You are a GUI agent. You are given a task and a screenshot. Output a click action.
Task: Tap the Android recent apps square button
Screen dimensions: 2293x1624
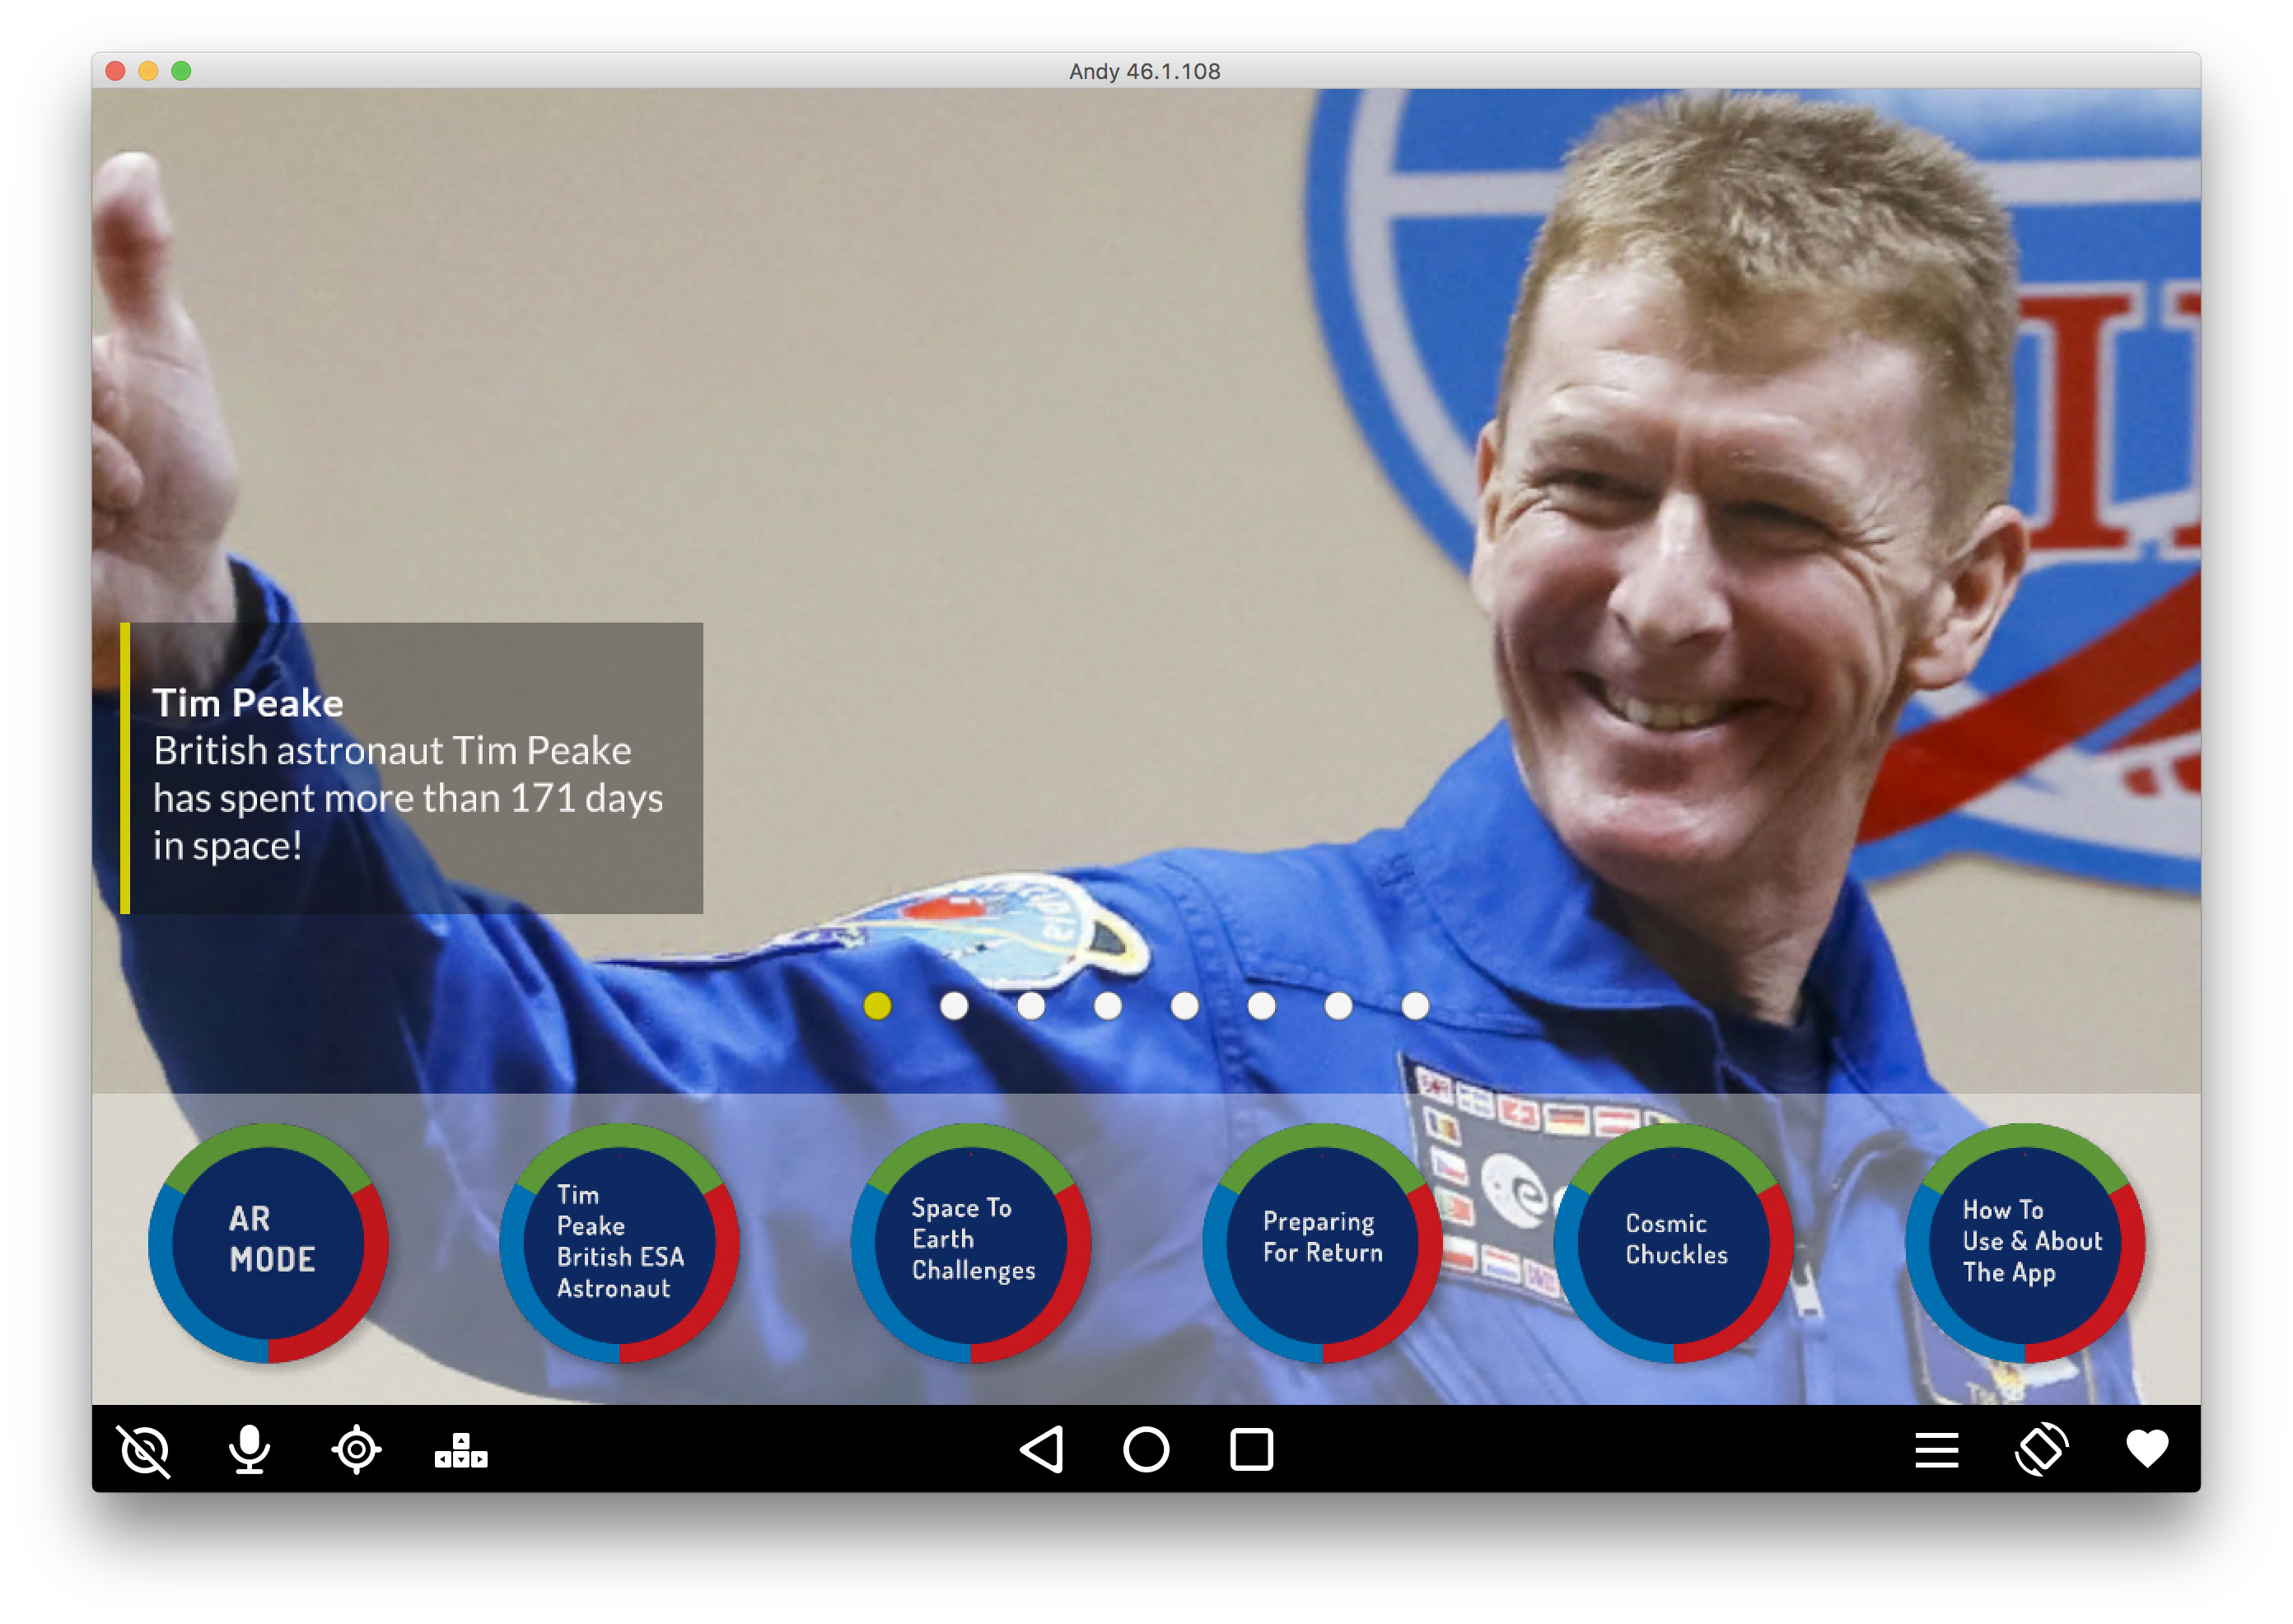click(x=1251, y=1450)
